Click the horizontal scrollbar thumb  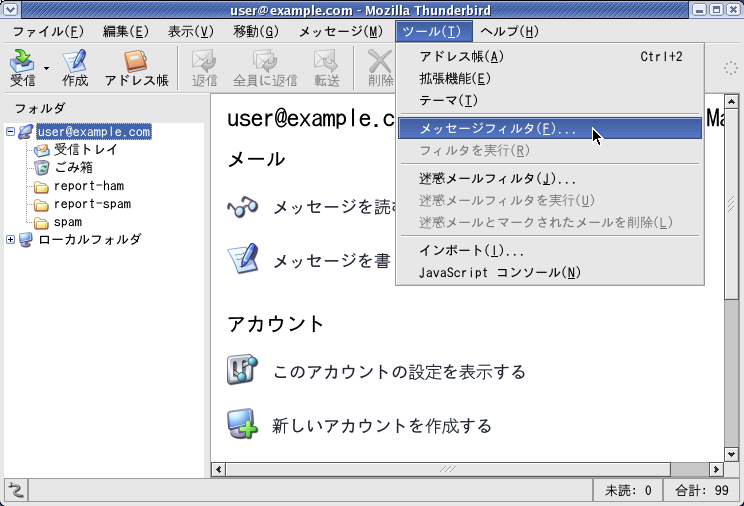(448, 469)
